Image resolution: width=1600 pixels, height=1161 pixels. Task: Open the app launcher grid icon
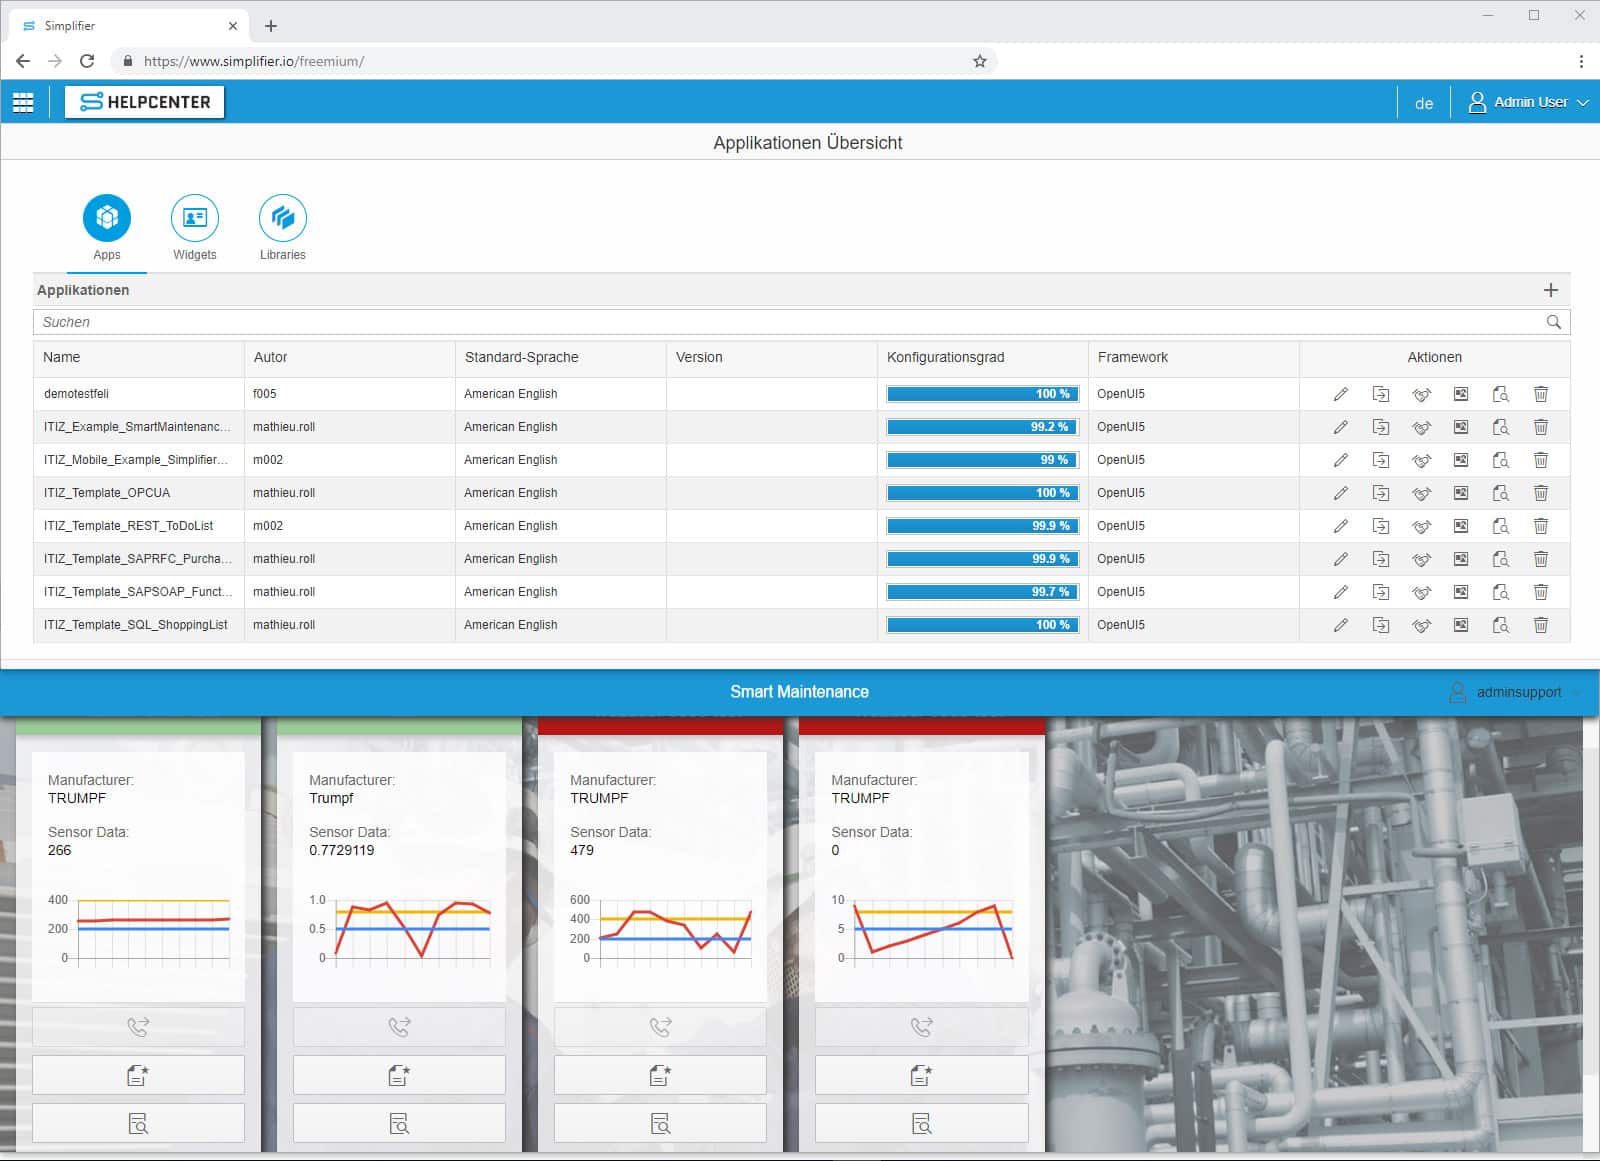tap(23, 102)
